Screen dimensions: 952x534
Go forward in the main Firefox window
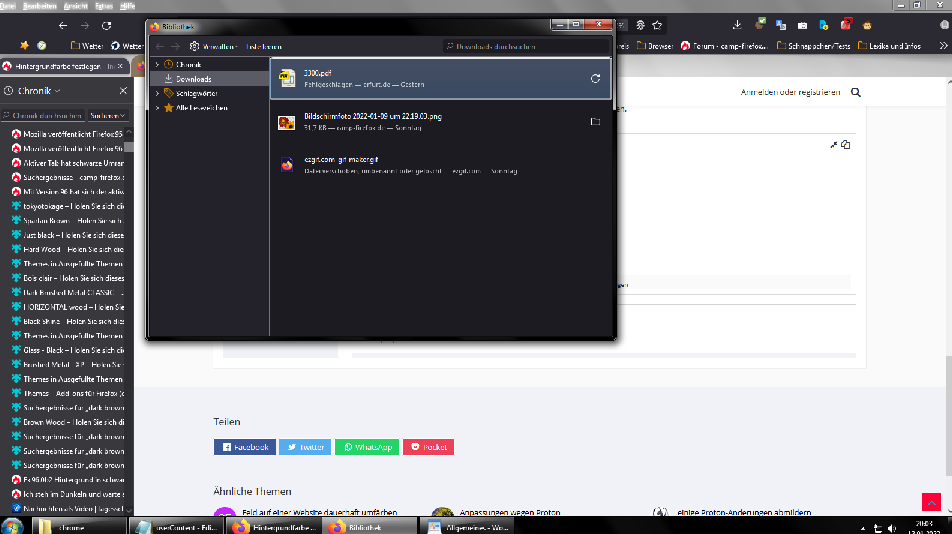coord(84,25)
